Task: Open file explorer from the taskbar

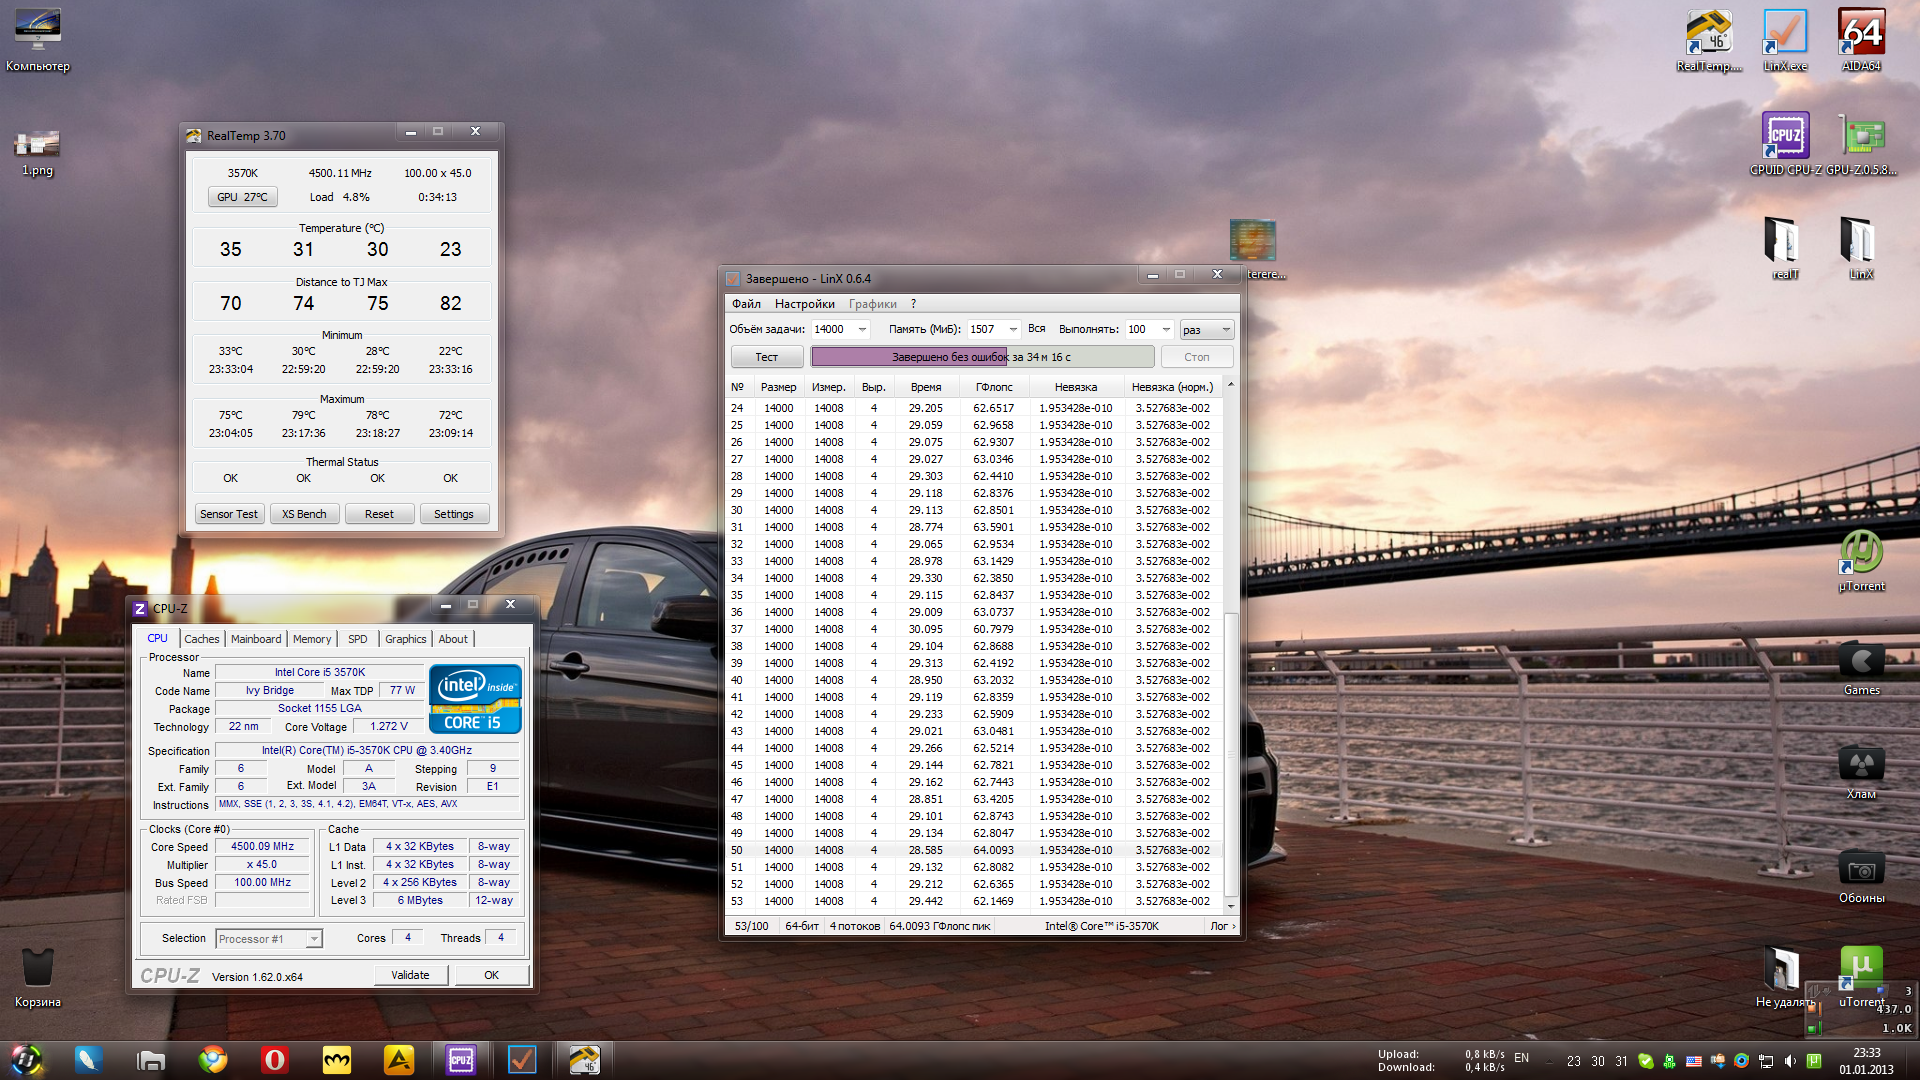Action: (x=151, y=1059)
